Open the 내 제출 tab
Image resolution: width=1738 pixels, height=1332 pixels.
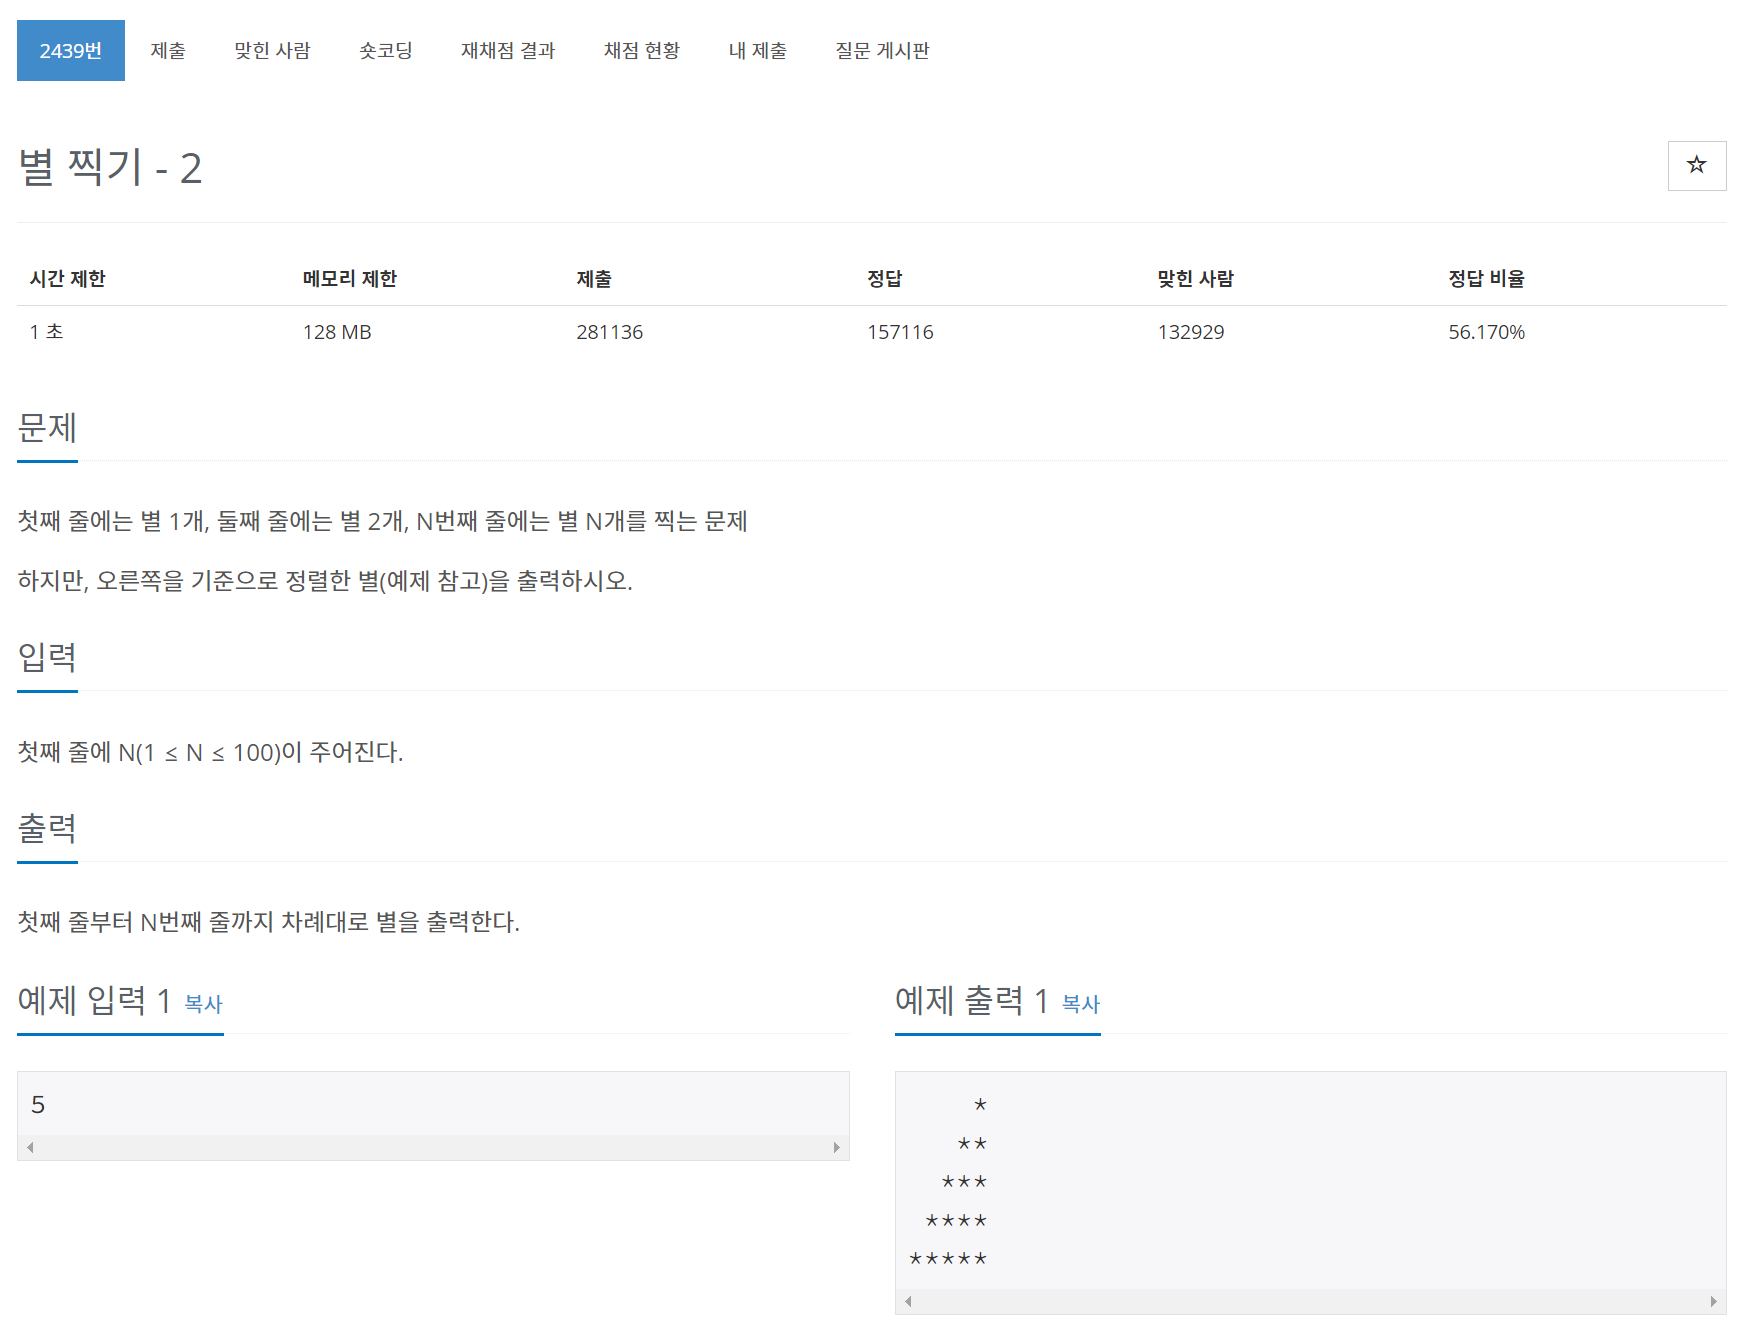point(758,50)
